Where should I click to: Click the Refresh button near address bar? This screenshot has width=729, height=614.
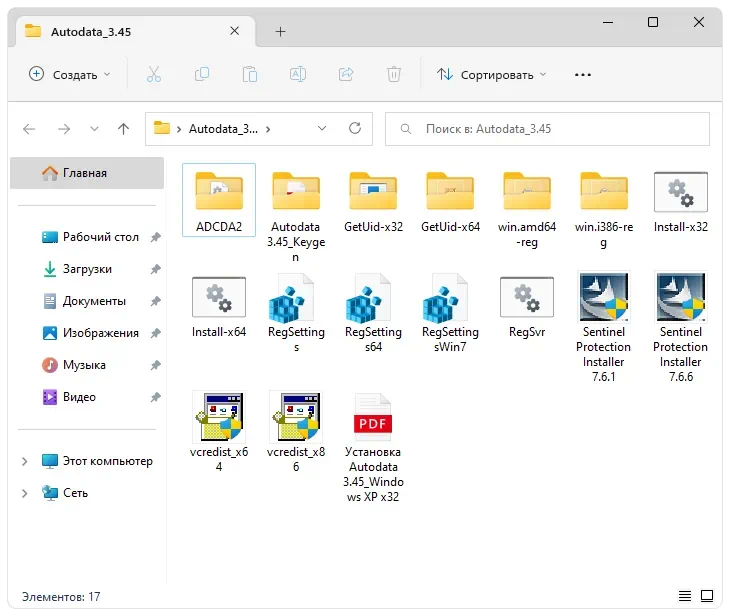point(354,129)
